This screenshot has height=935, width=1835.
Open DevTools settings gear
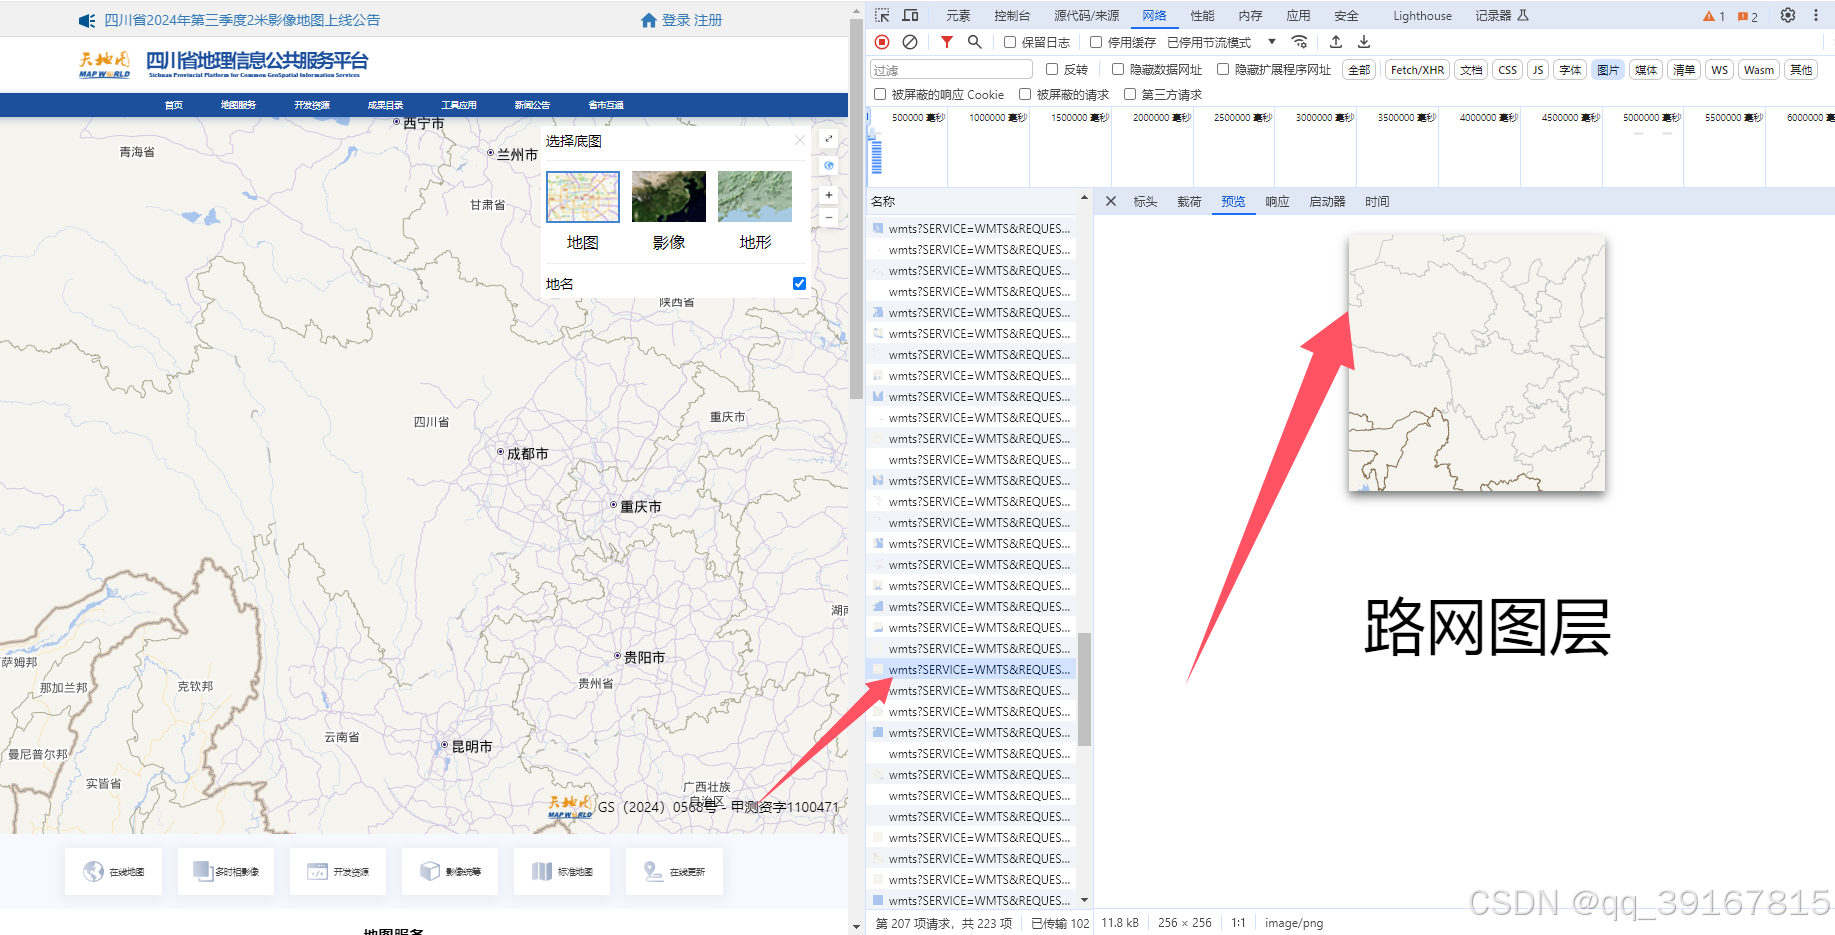click(x=1788, y=15)
